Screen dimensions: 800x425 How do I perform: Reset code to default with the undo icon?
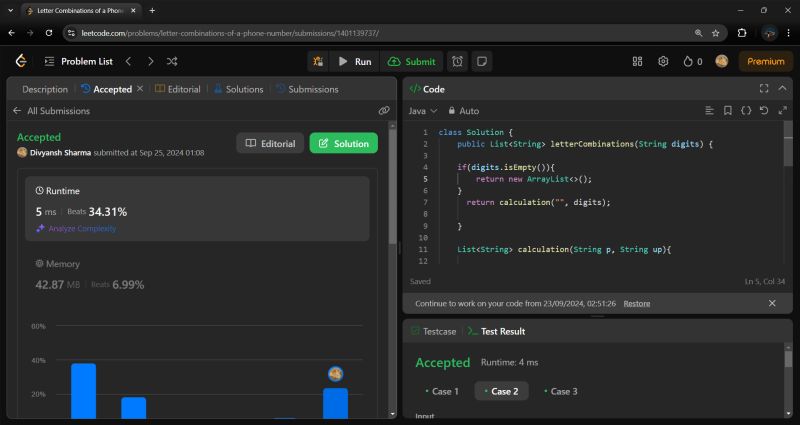click(x=763, y=111)
